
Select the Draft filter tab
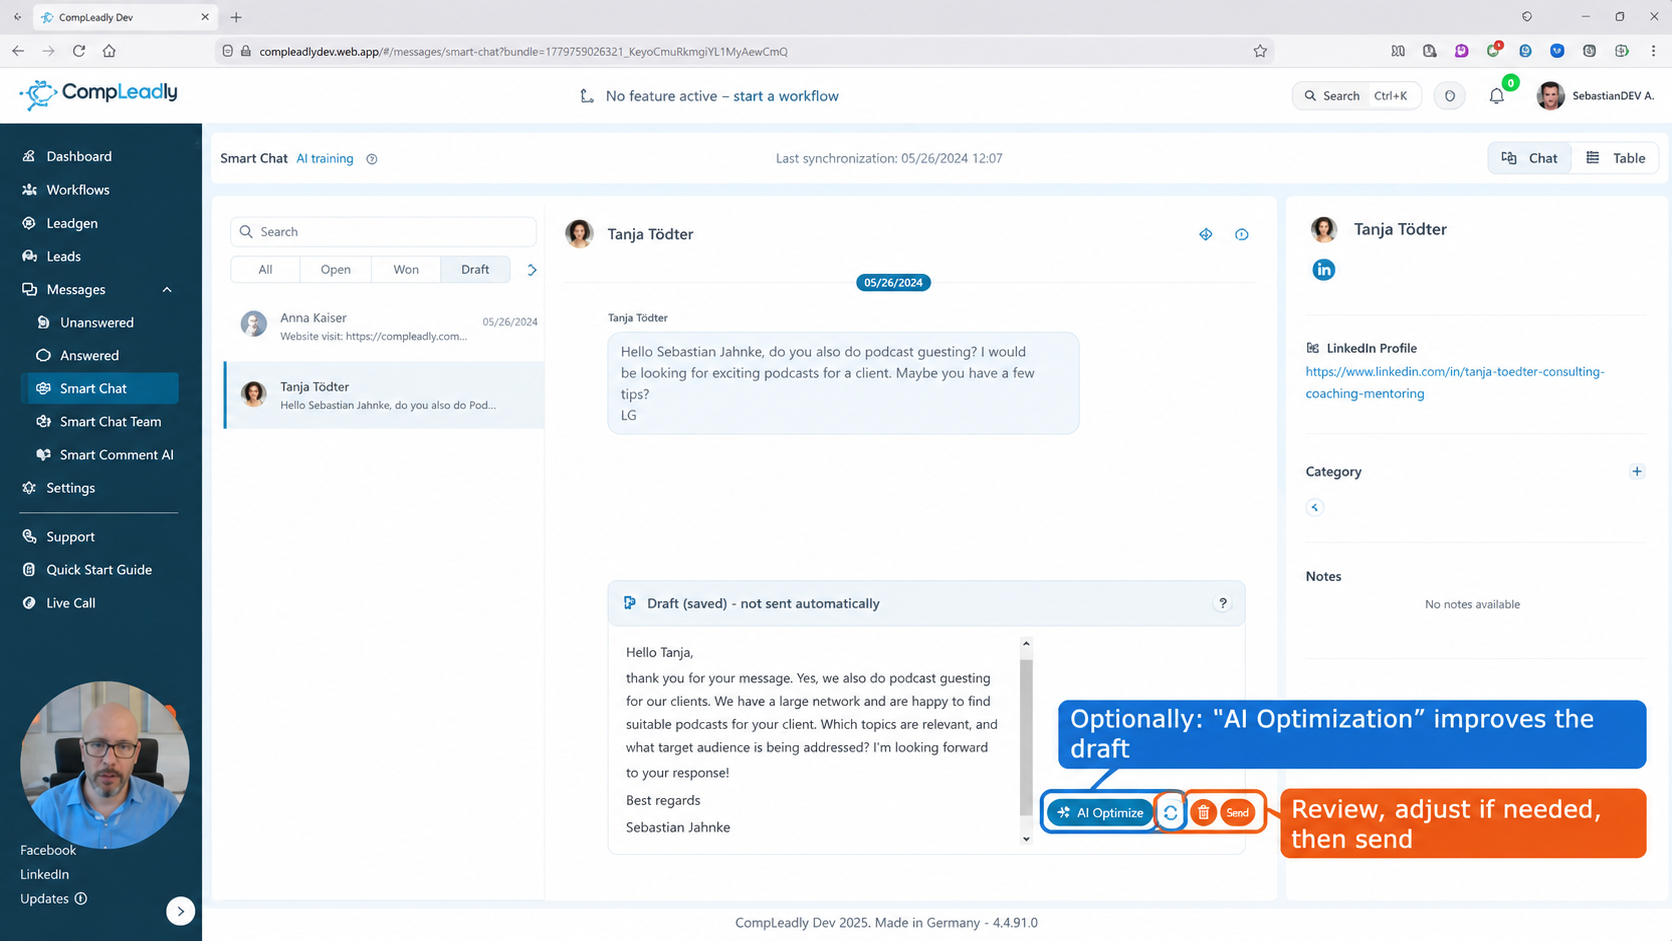(475, 269)
